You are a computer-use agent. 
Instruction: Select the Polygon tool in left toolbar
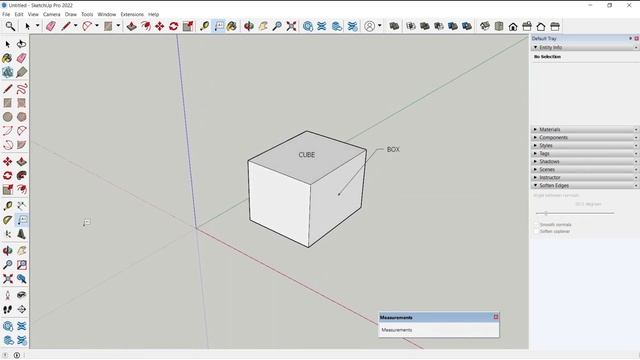(x=22, y=117)
